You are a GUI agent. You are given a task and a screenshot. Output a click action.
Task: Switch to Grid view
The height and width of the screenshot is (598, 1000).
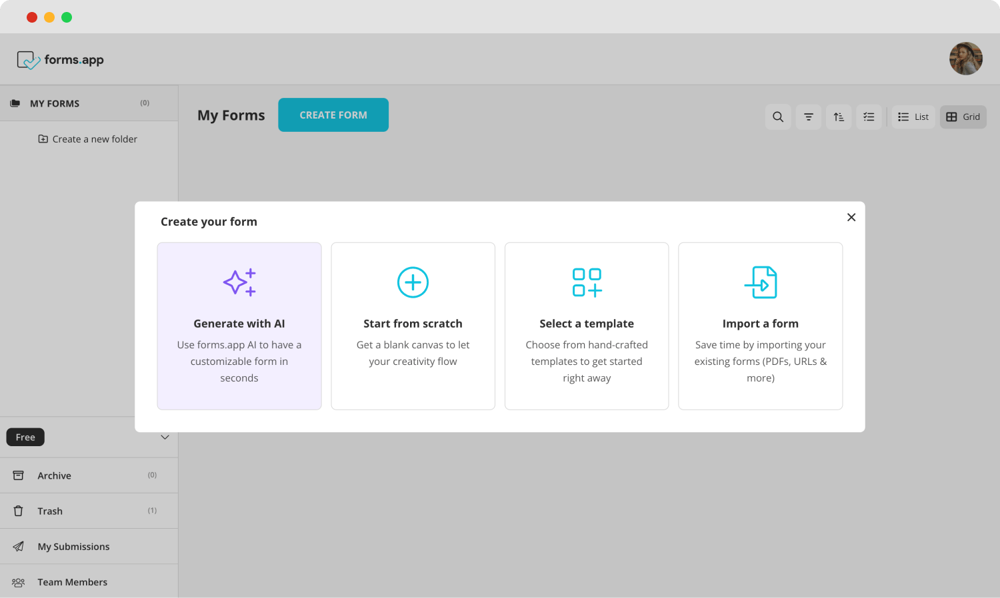click(963, 117)
